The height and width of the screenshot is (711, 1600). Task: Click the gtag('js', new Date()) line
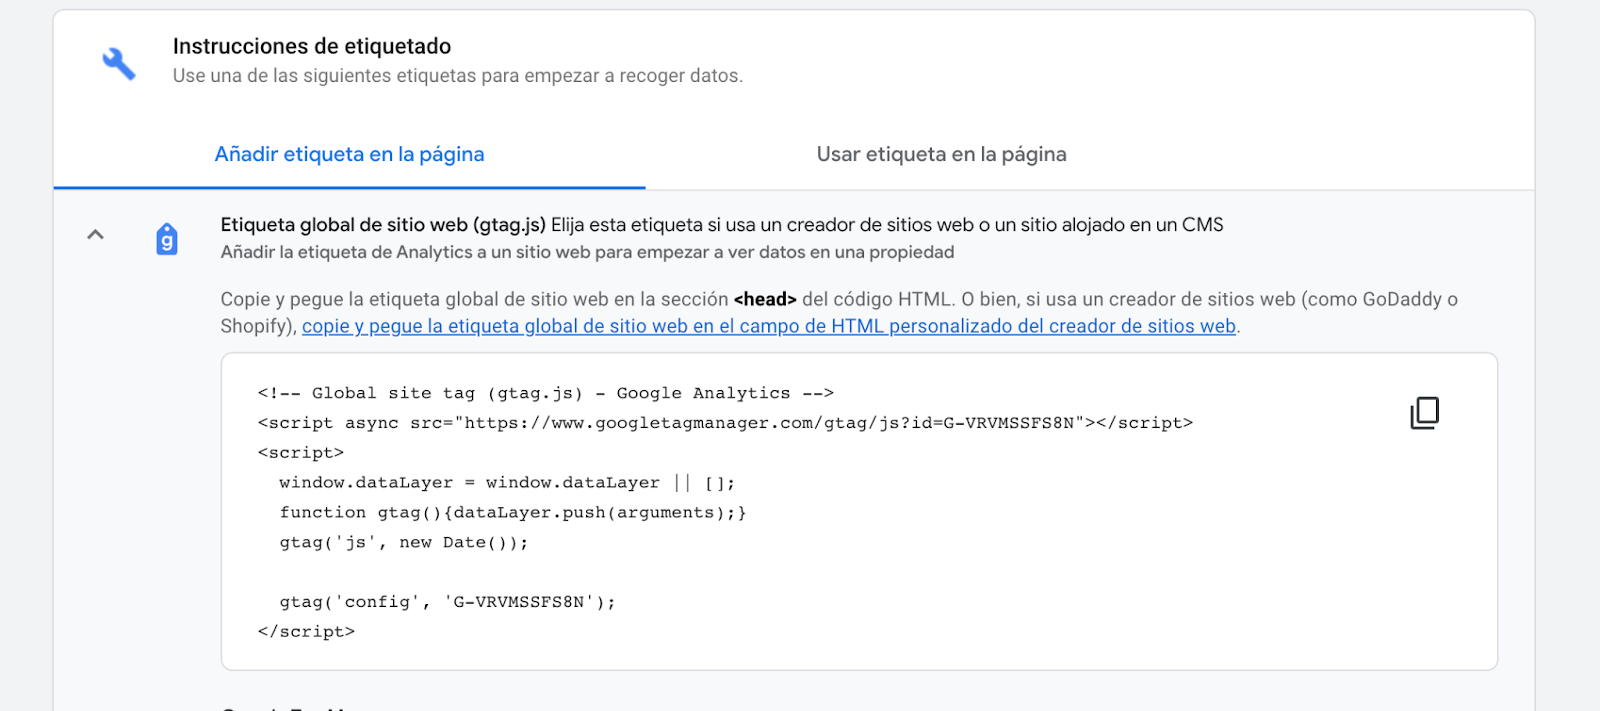tap(403, 543)
